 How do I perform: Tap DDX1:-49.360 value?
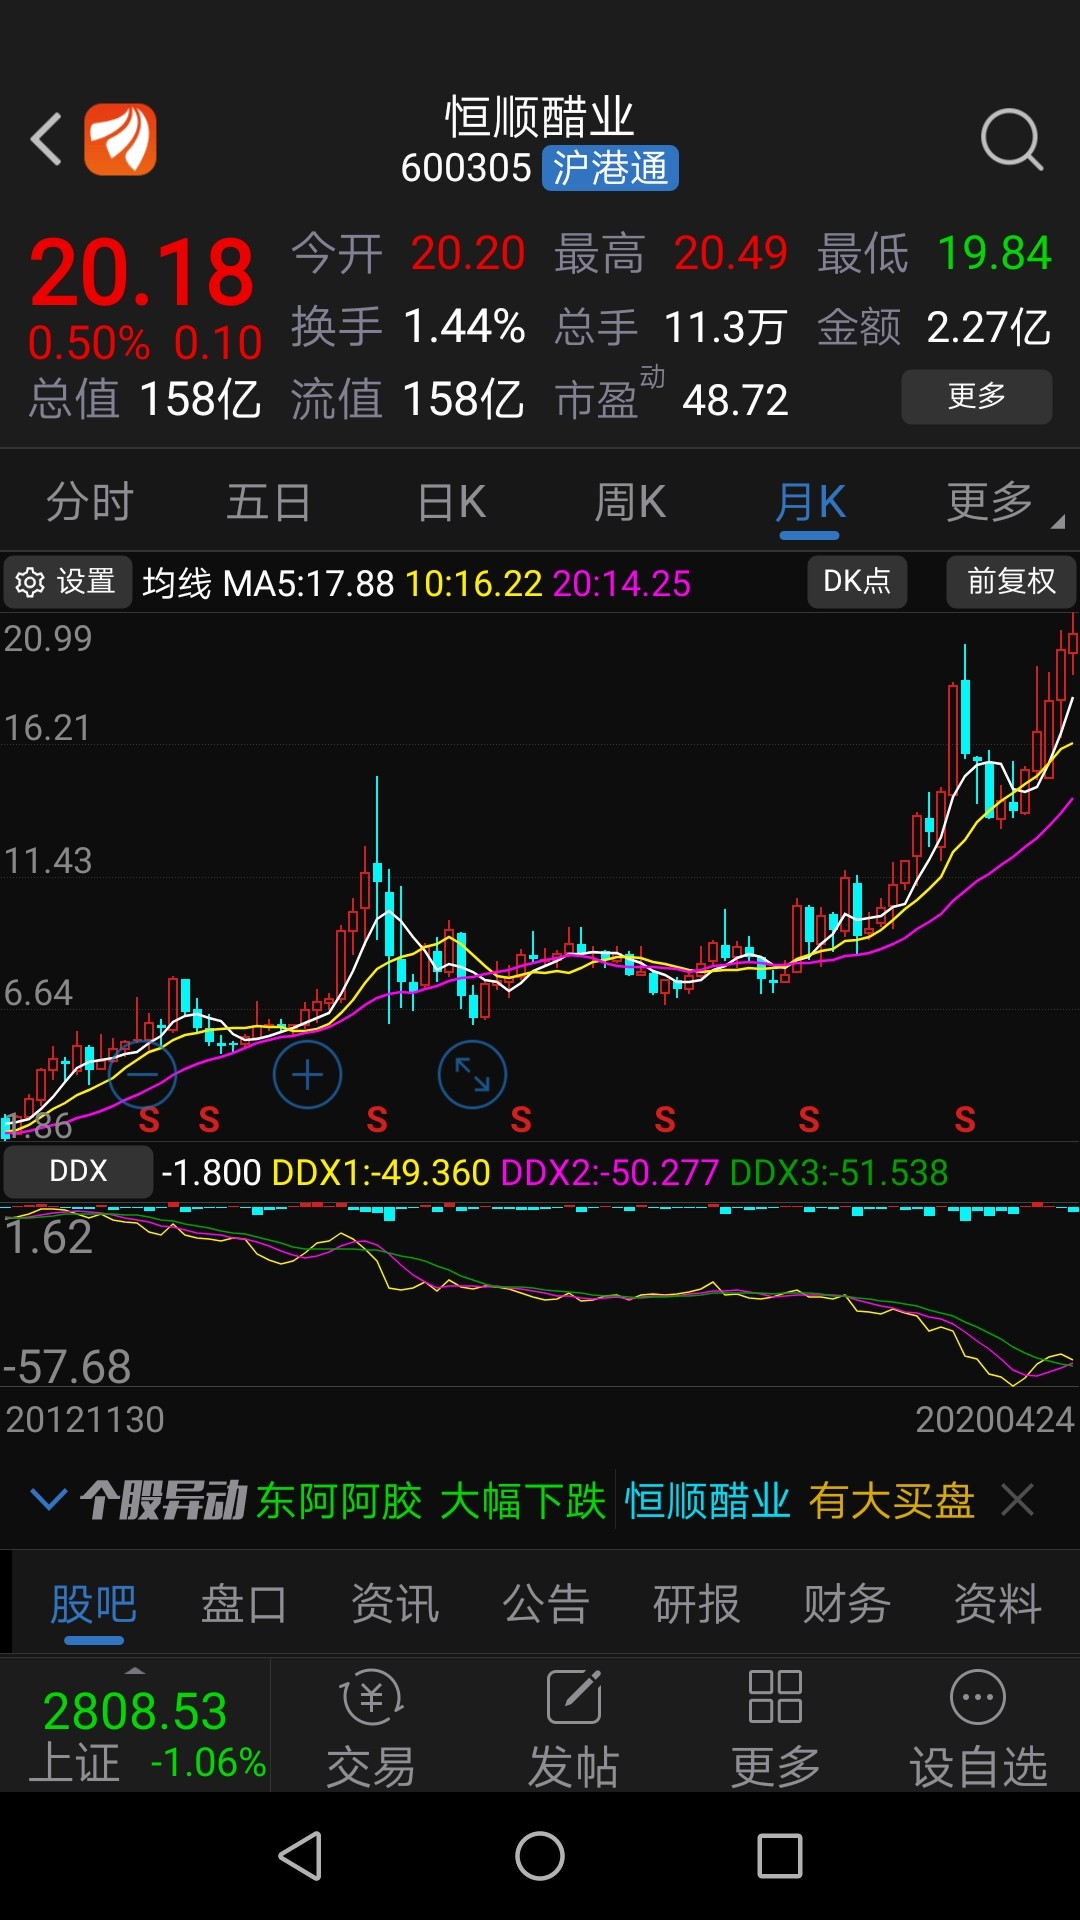[x=381, y=1172]
